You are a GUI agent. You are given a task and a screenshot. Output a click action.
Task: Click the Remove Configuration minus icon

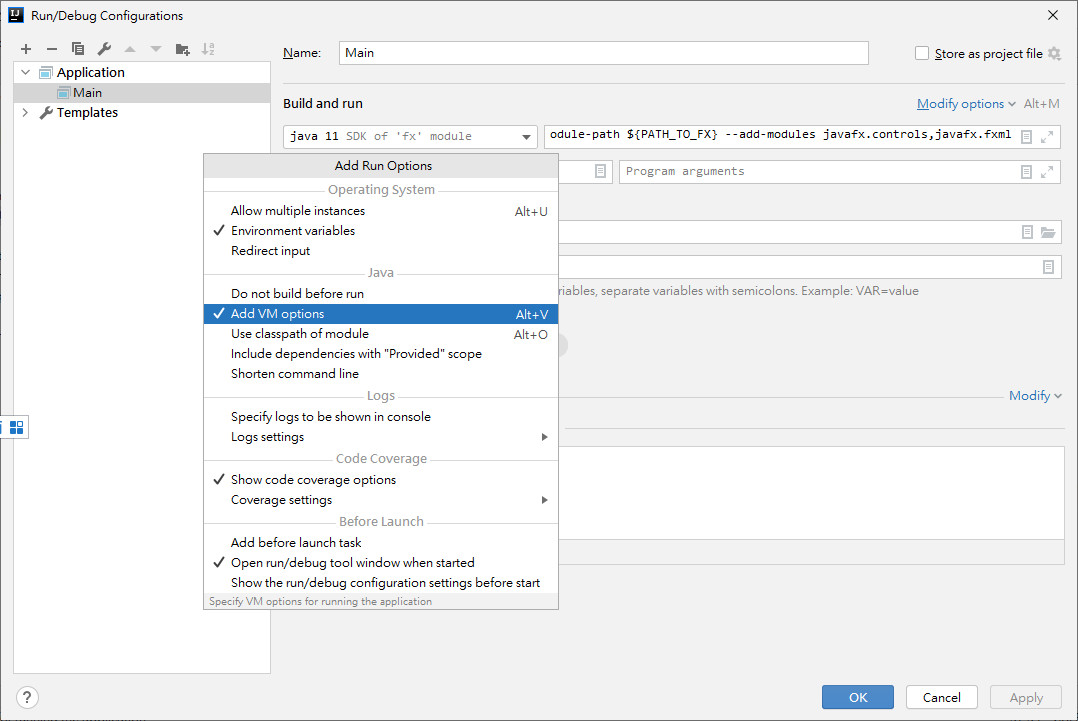52,49
